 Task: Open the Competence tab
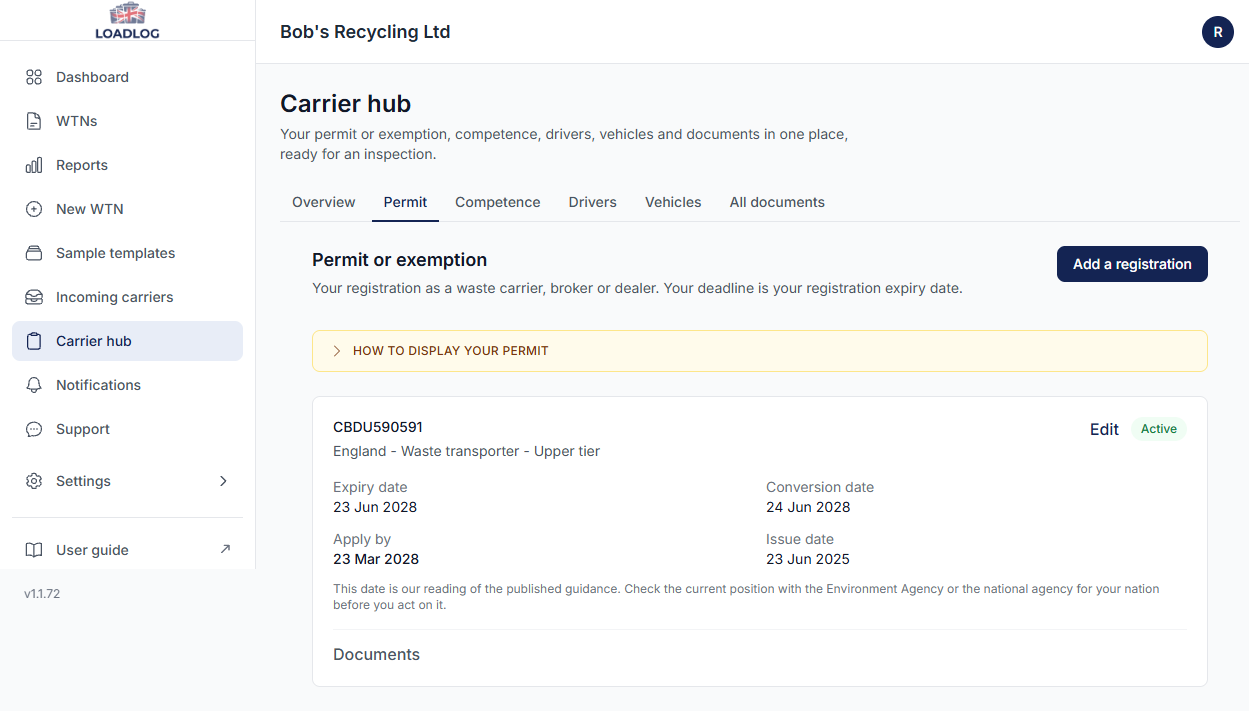click(498, 202)
